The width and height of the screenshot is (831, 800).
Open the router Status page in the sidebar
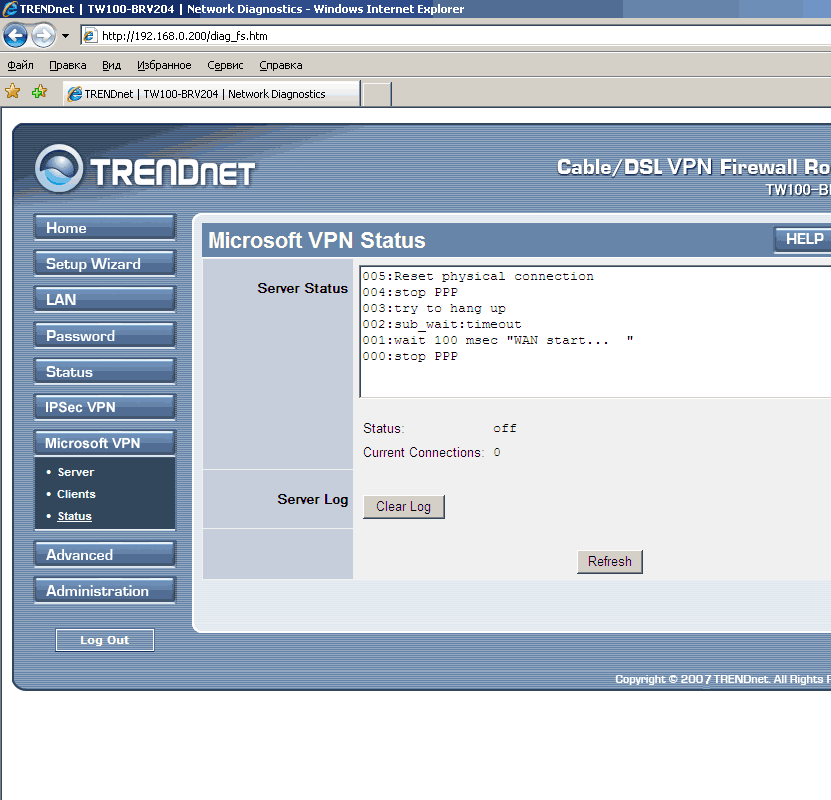pos(104,372)
